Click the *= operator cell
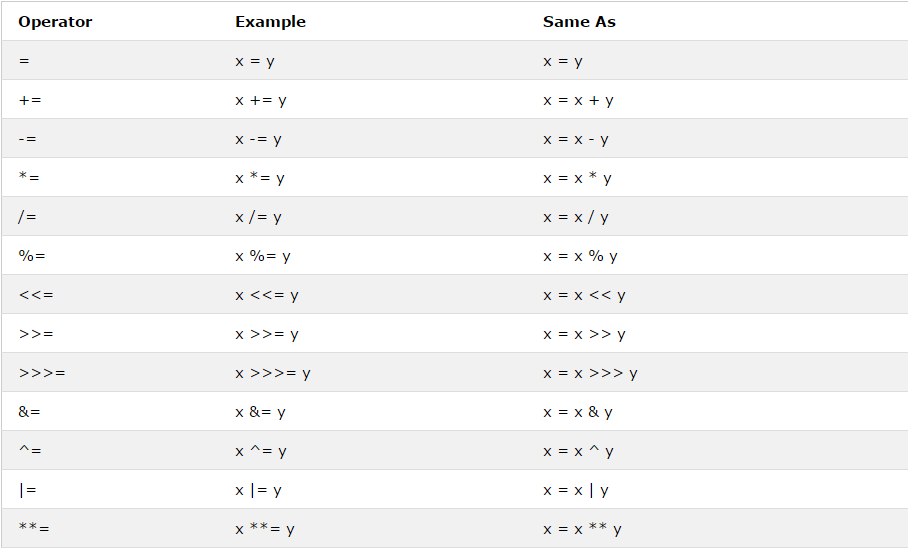This screenshot has height=549, width=908. click(x=29, y=178)
